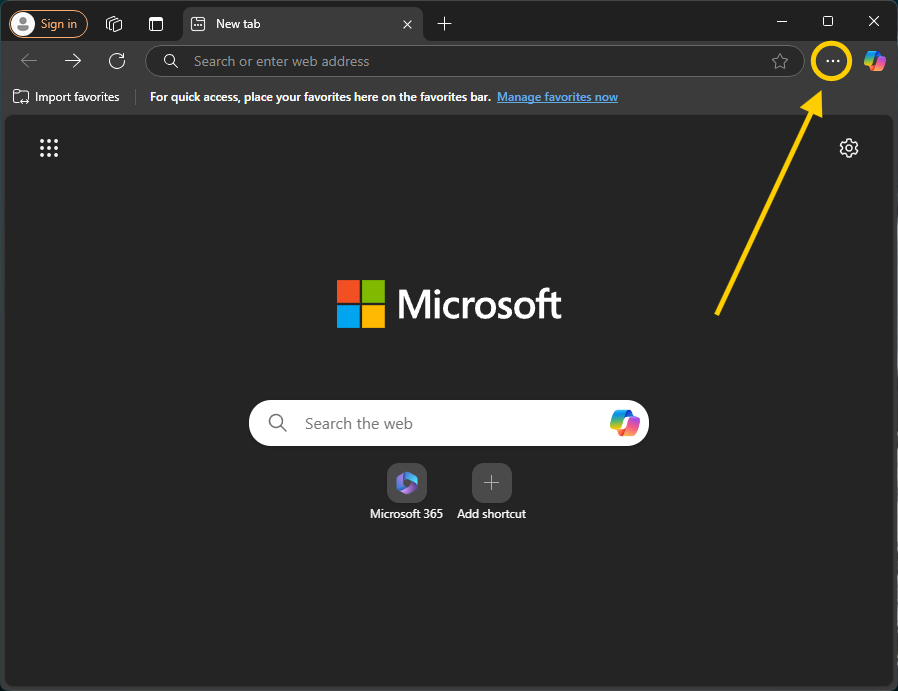Go back to the previous page

pyautogui.click(x=29, y=61)
